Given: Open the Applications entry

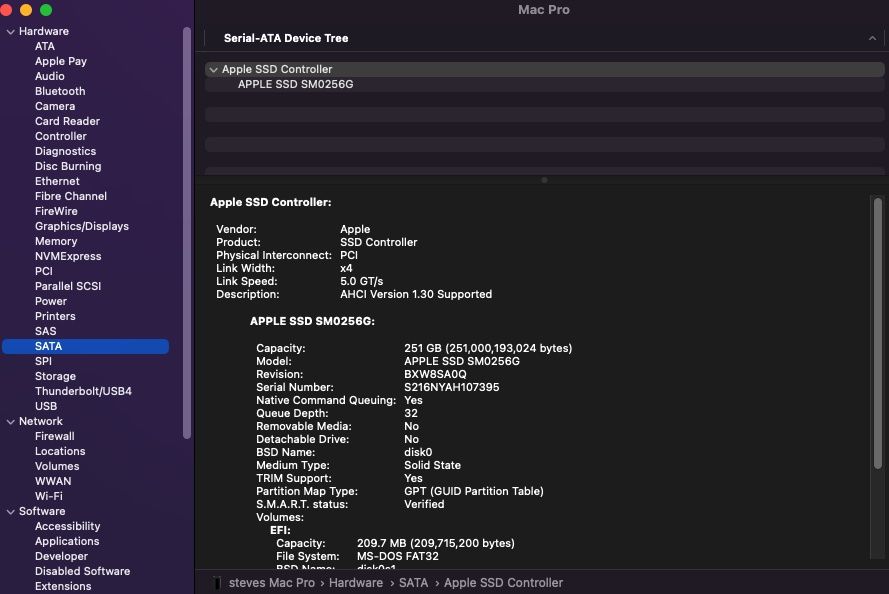Looking at the screenshot, I should click(67, 541).
